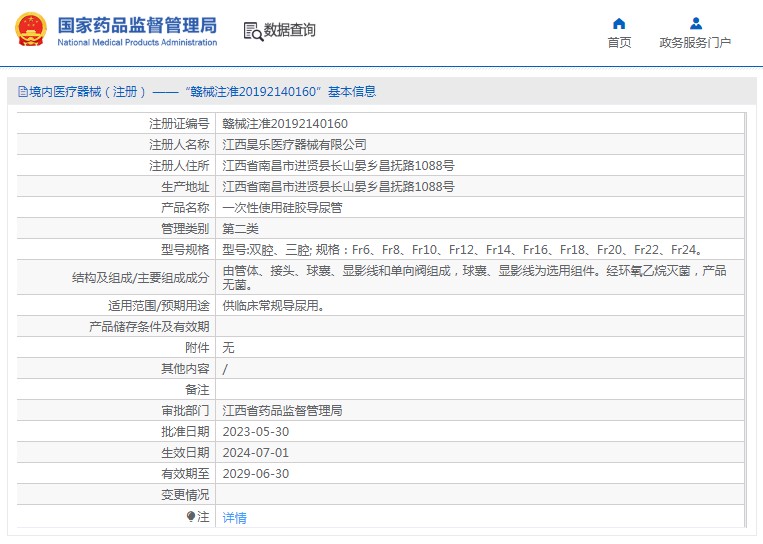Click the 注册人名称 row label
The width and height of the screenshot is (763, 544).
(179, 145)
